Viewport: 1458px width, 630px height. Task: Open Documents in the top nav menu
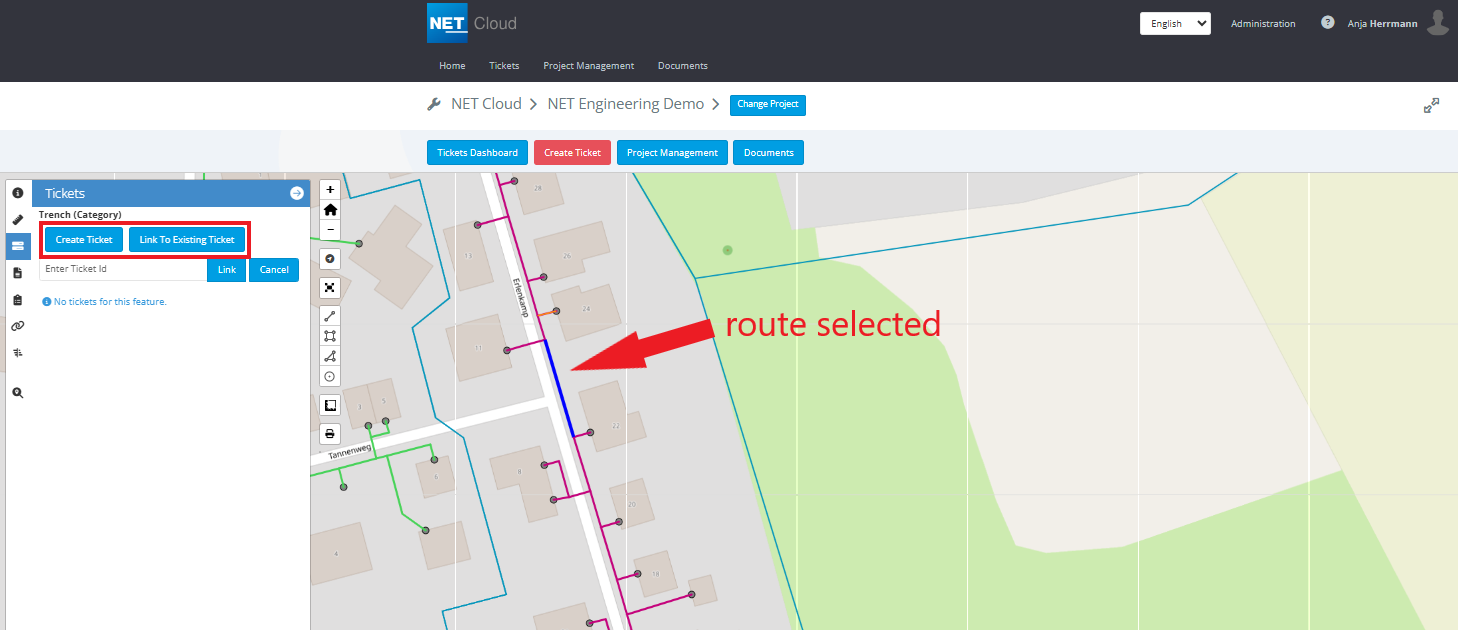[x=682, y=66]
